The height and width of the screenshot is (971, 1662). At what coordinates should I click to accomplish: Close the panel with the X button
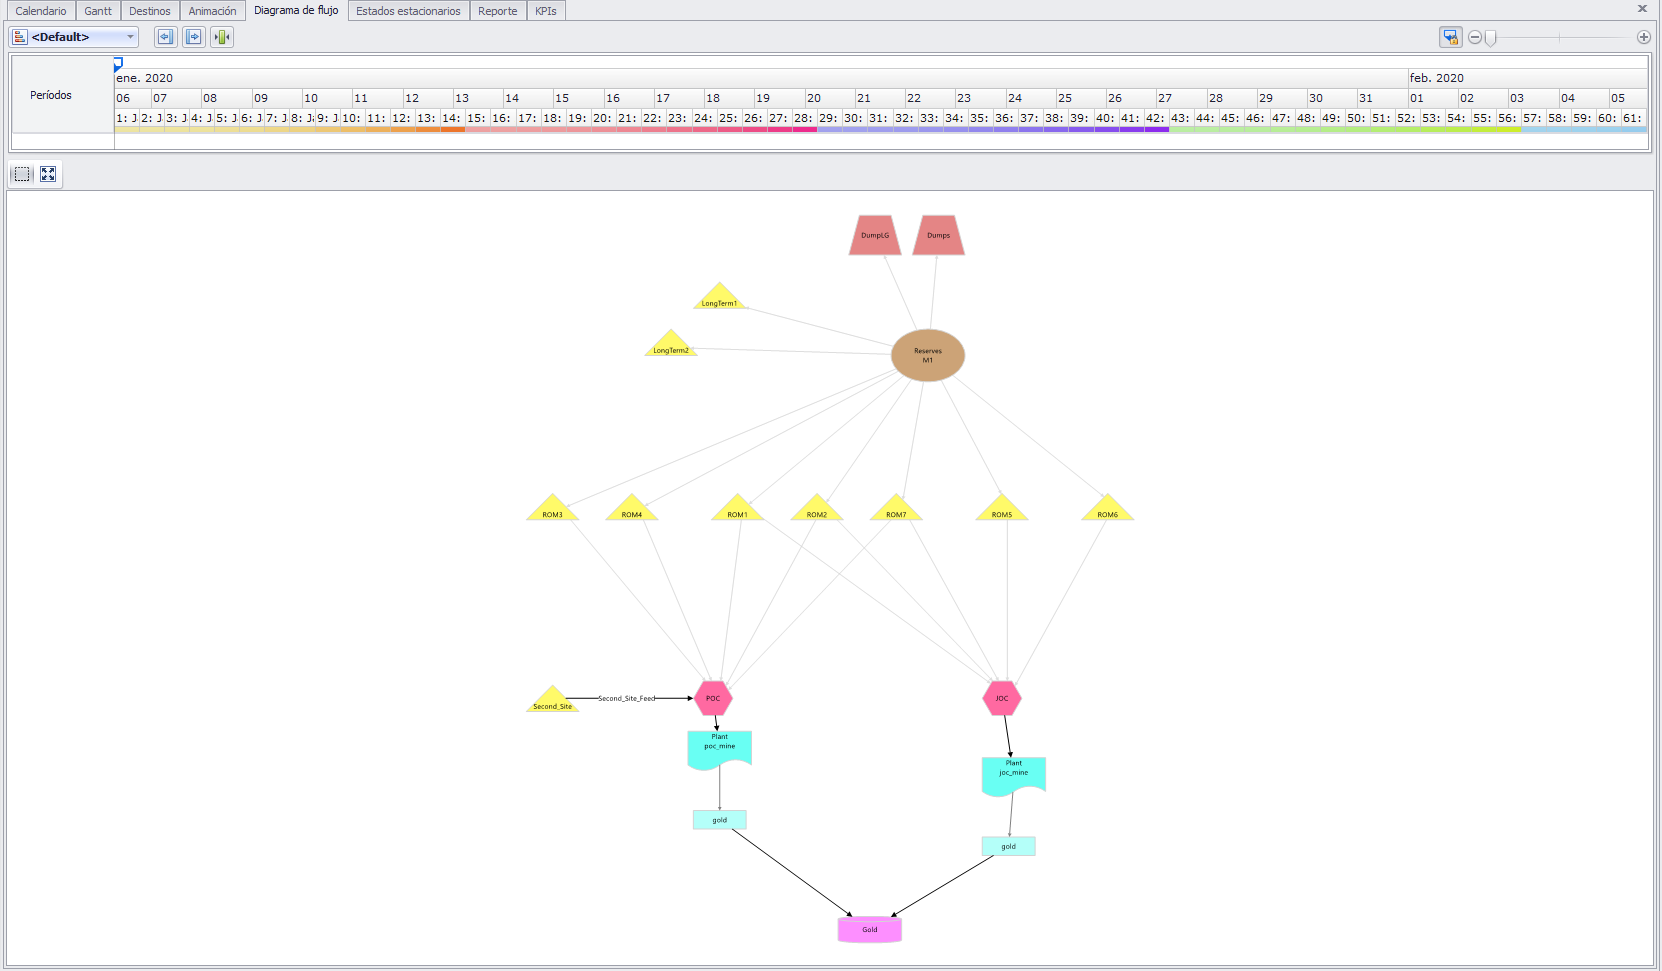[x=1642, y=9]
